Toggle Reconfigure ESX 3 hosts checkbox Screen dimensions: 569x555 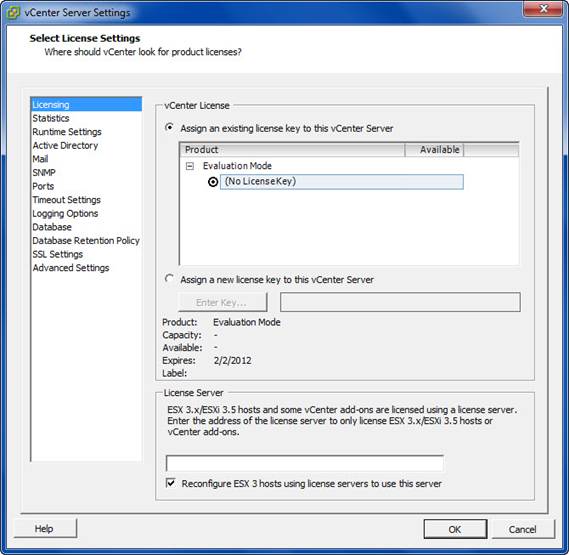coord(170,483)
